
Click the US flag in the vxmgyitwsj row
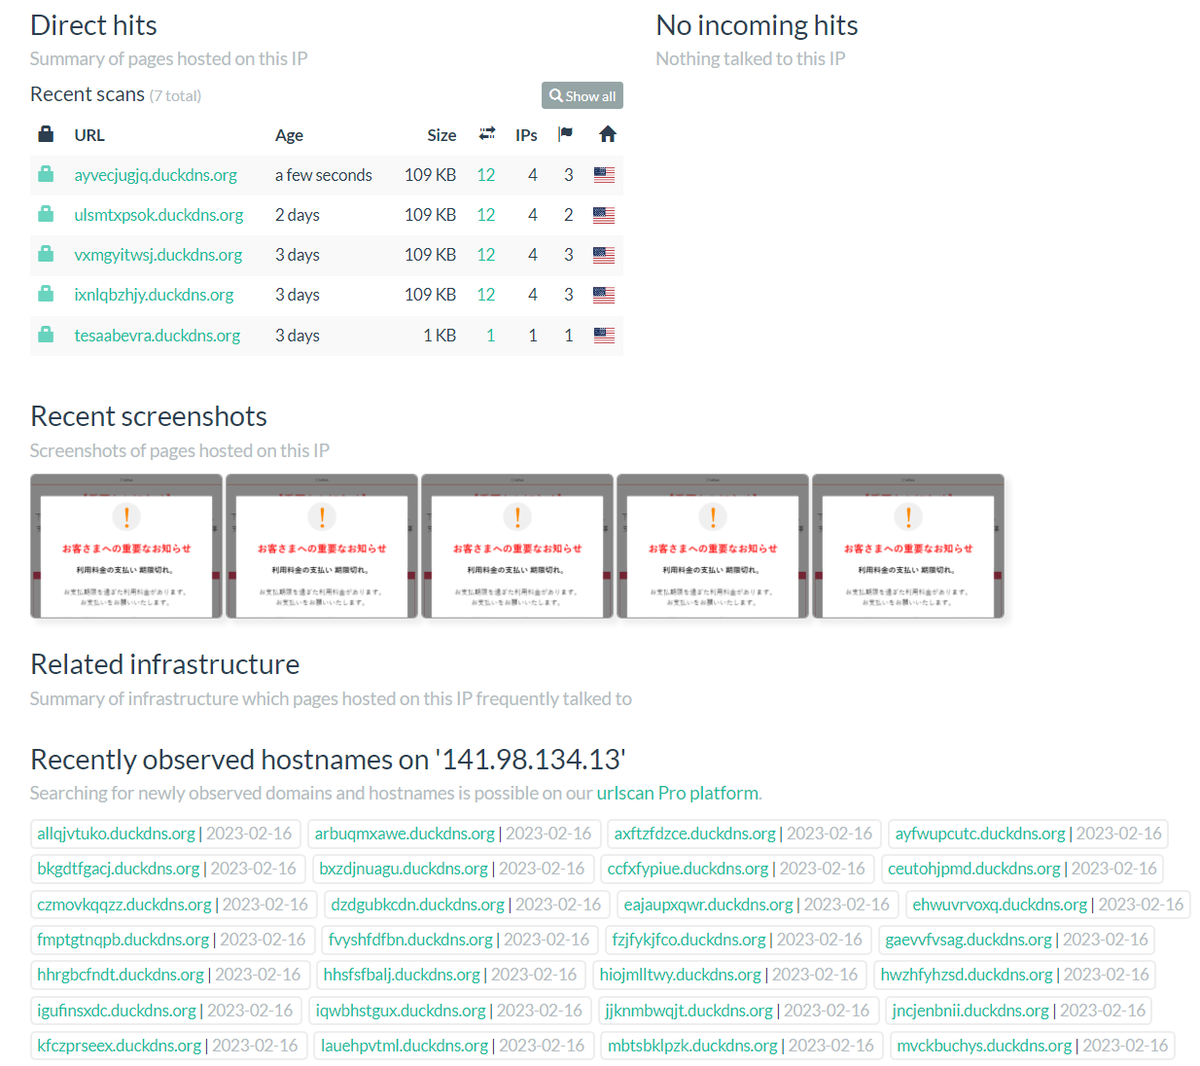[604, 255]
